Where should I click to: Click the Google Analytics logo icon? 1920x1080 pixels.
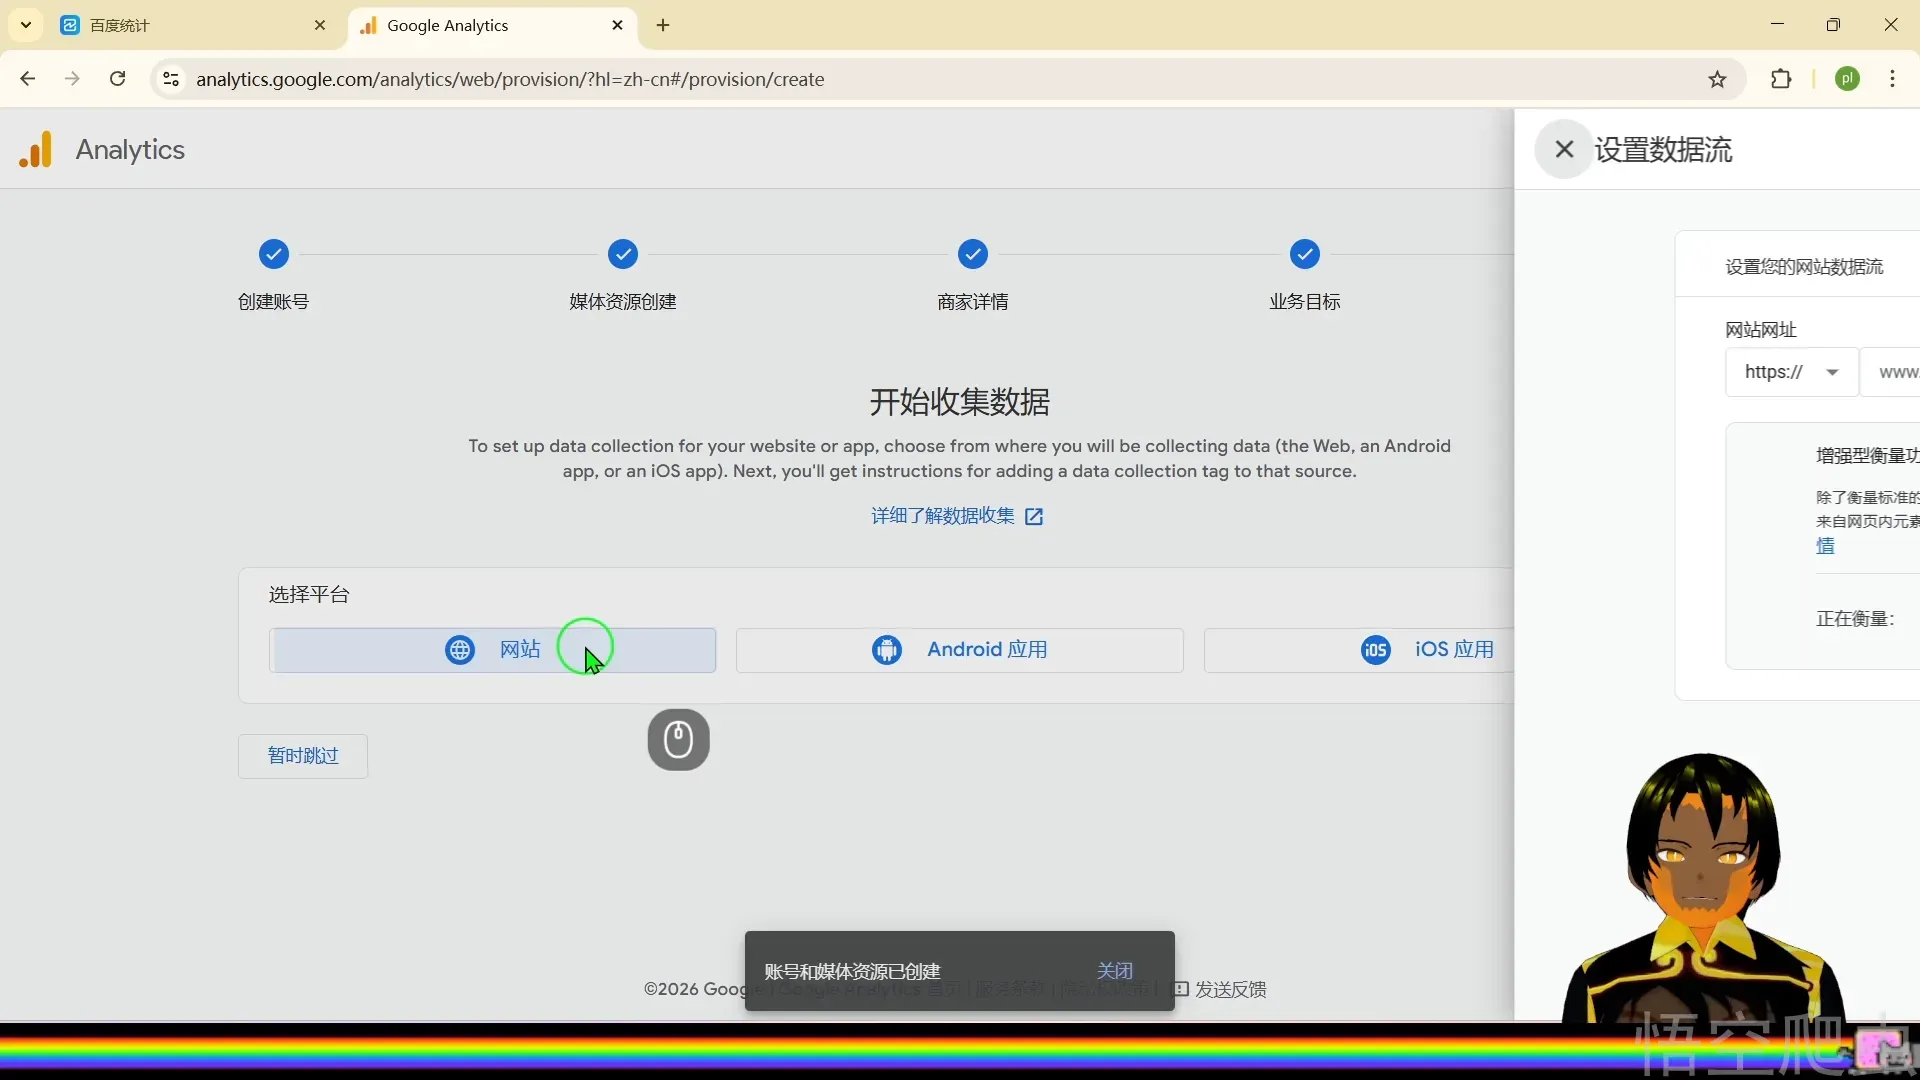pos(36,150)
